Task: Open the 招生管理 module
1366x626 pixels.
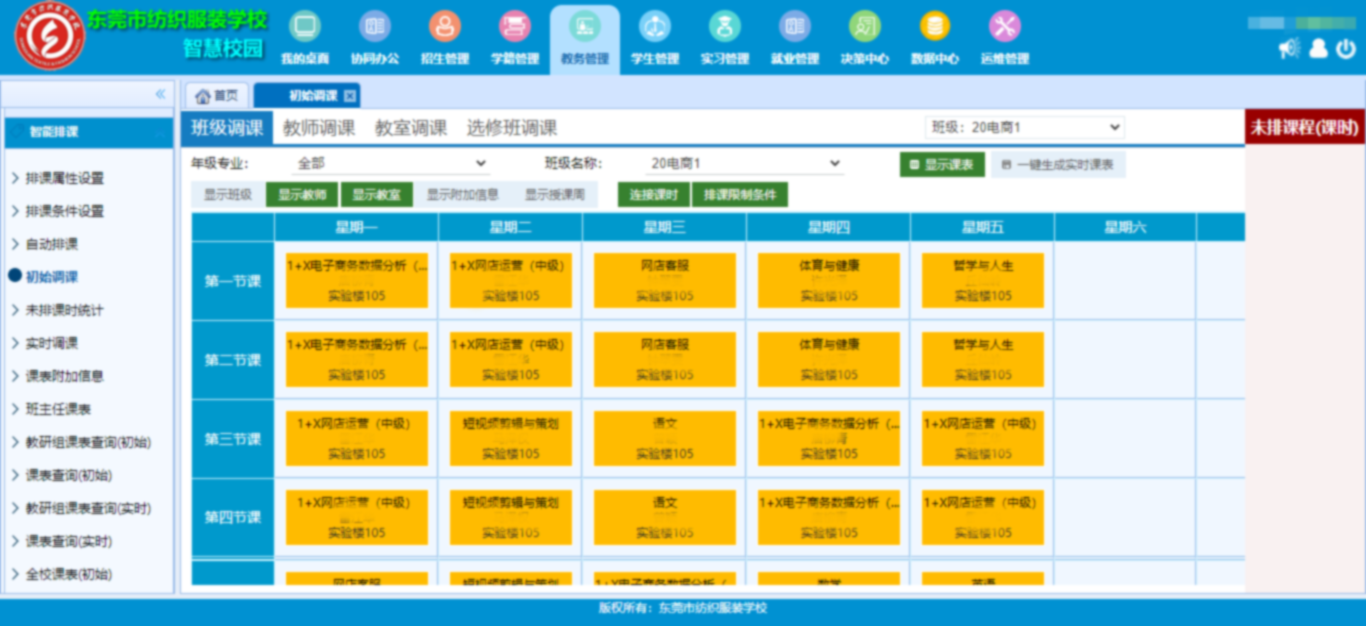Action: click(444, 38)
